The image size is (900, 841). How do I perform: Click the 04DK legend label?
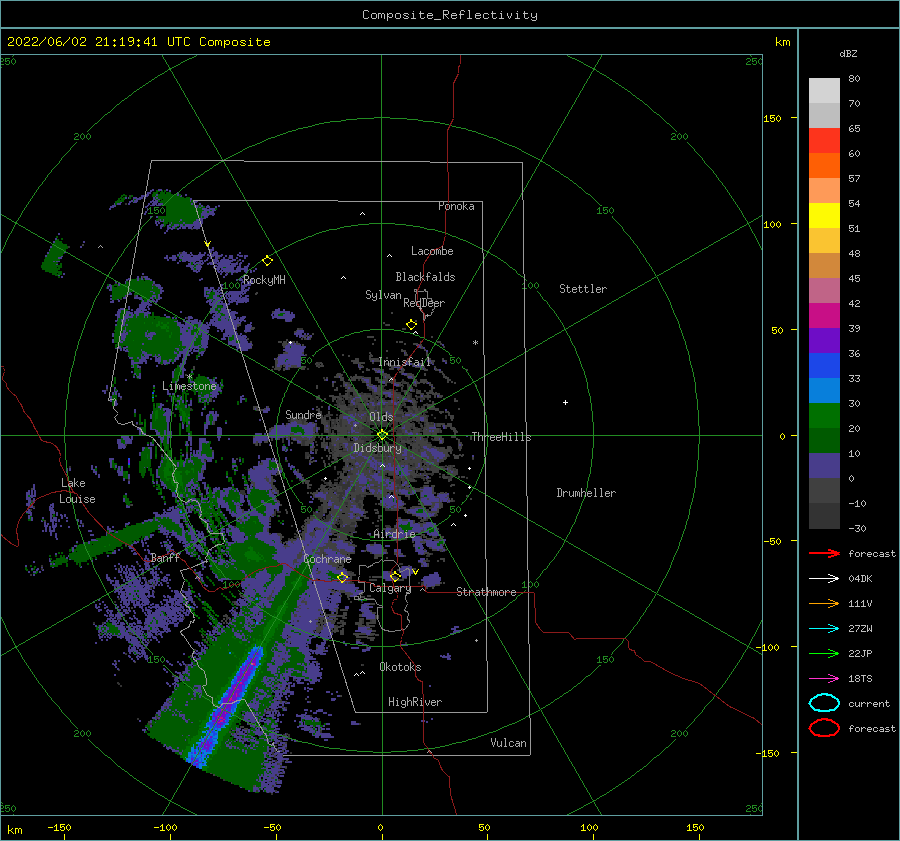click(x=860, y=578)
